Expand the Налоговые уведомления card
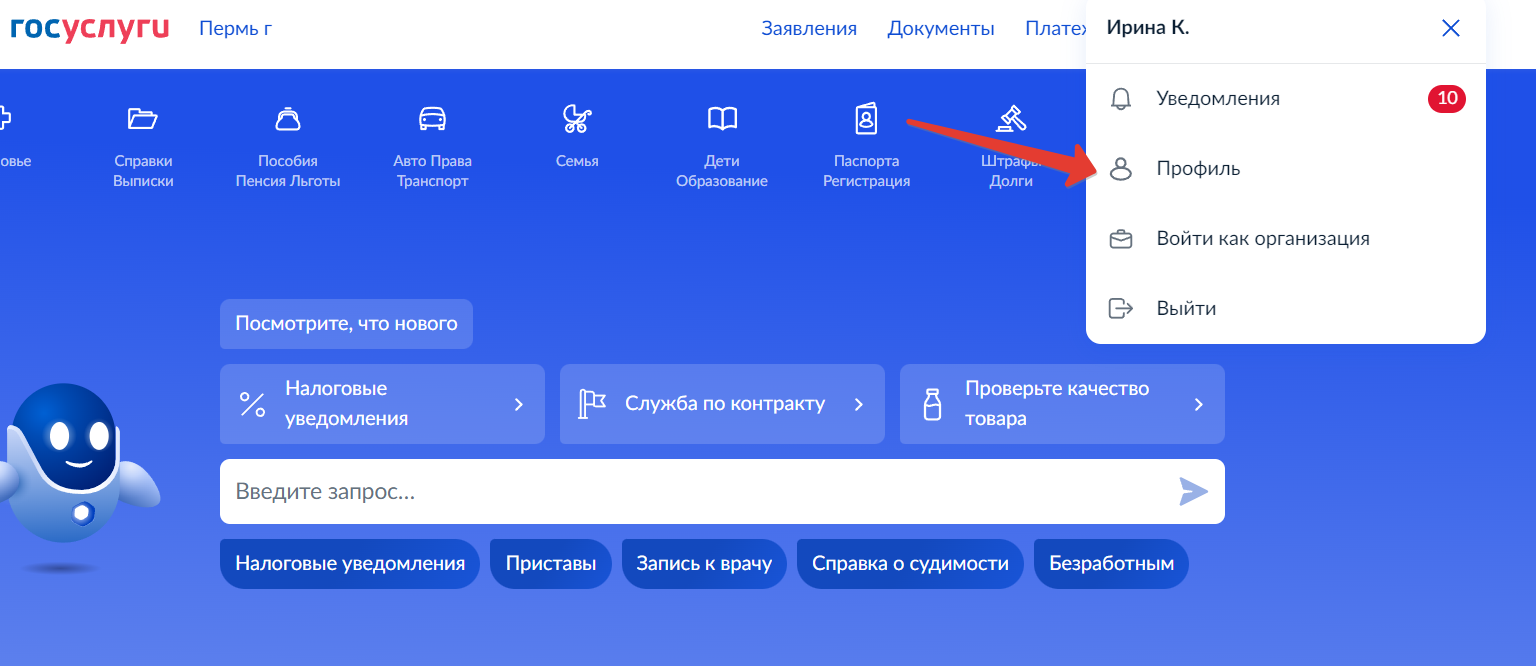The height and width of the screenshot is (666, 1536). [382, 404]
